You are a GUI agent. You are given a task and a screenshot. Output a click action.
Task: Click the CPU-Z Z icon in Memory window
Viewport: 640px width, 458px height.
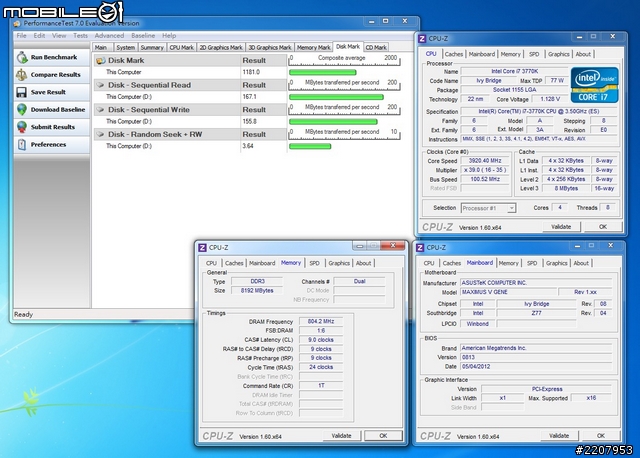click(202, 248)
